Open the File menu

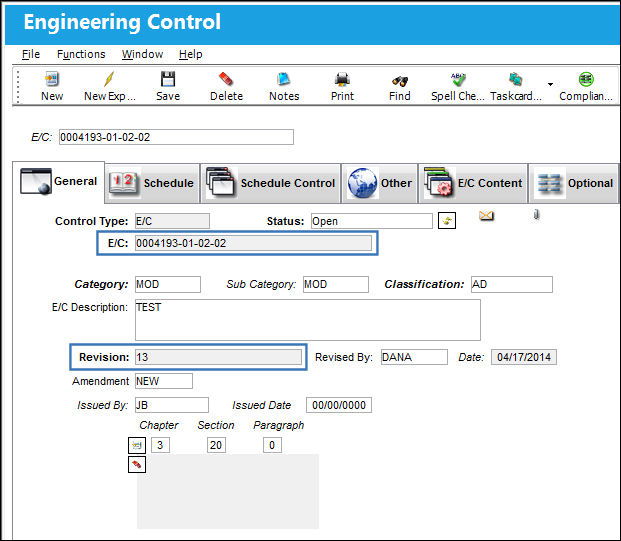tap(31, 54)
